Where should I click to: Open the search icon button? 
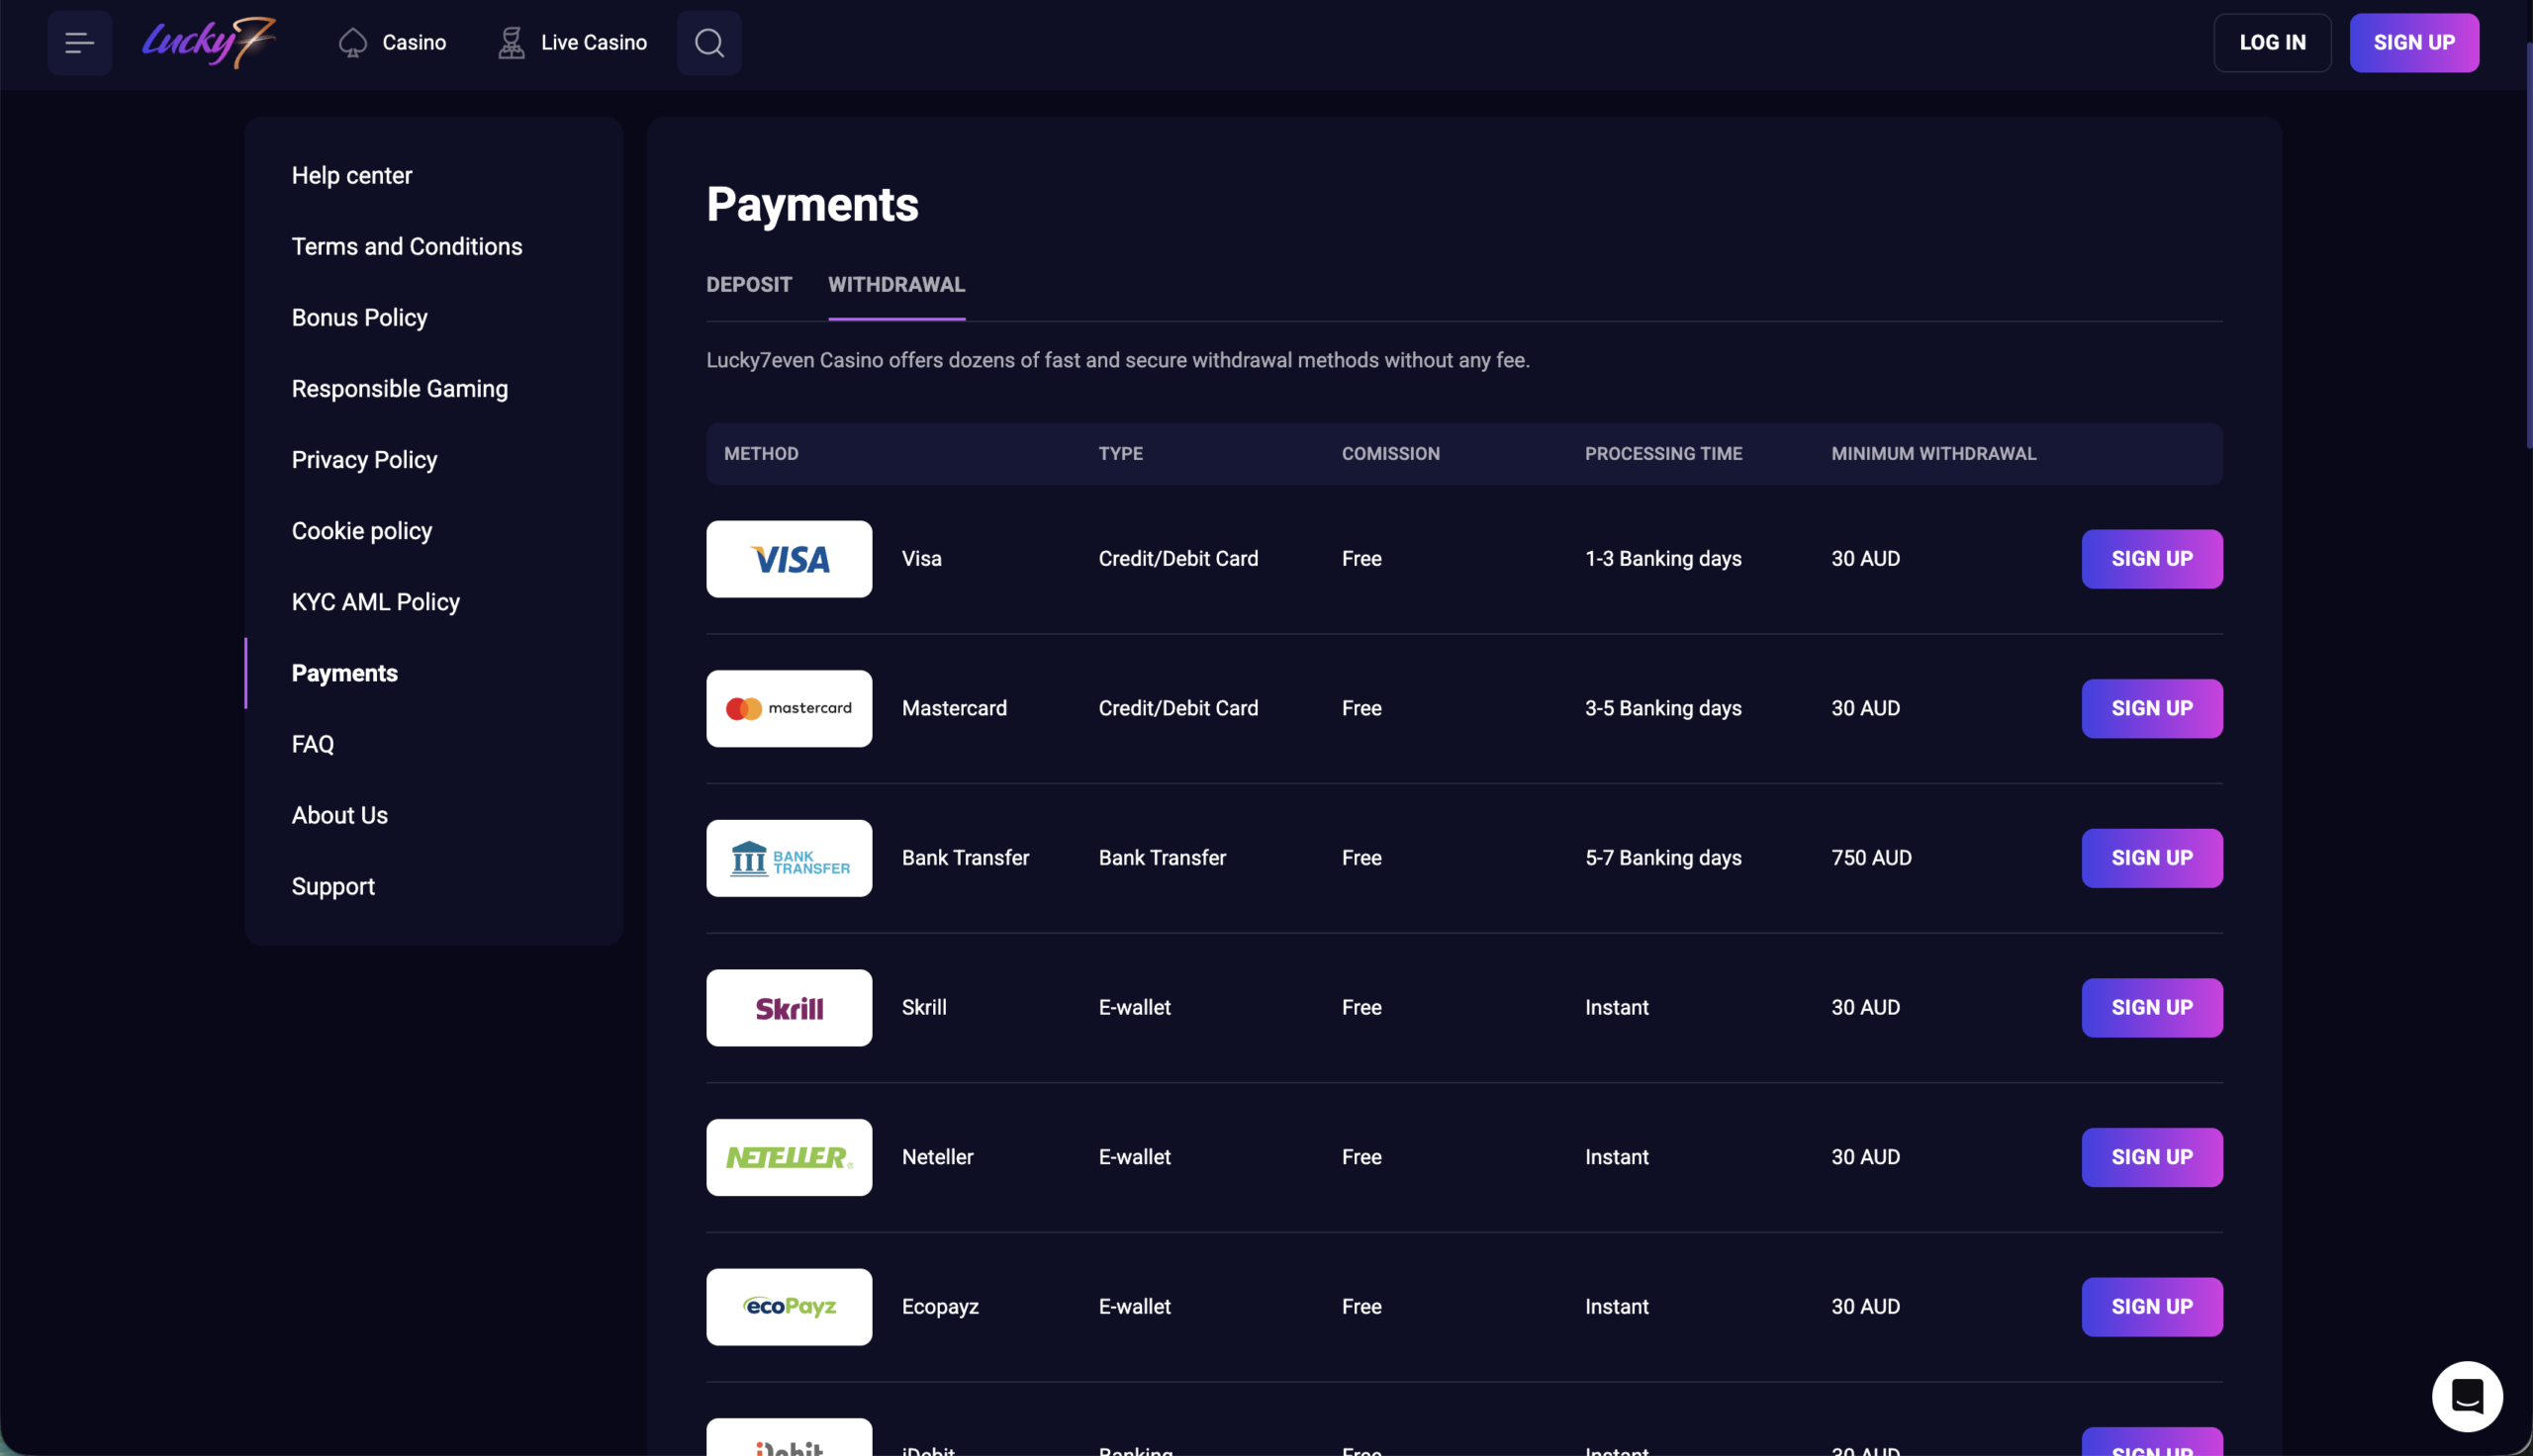pos(709,43)
